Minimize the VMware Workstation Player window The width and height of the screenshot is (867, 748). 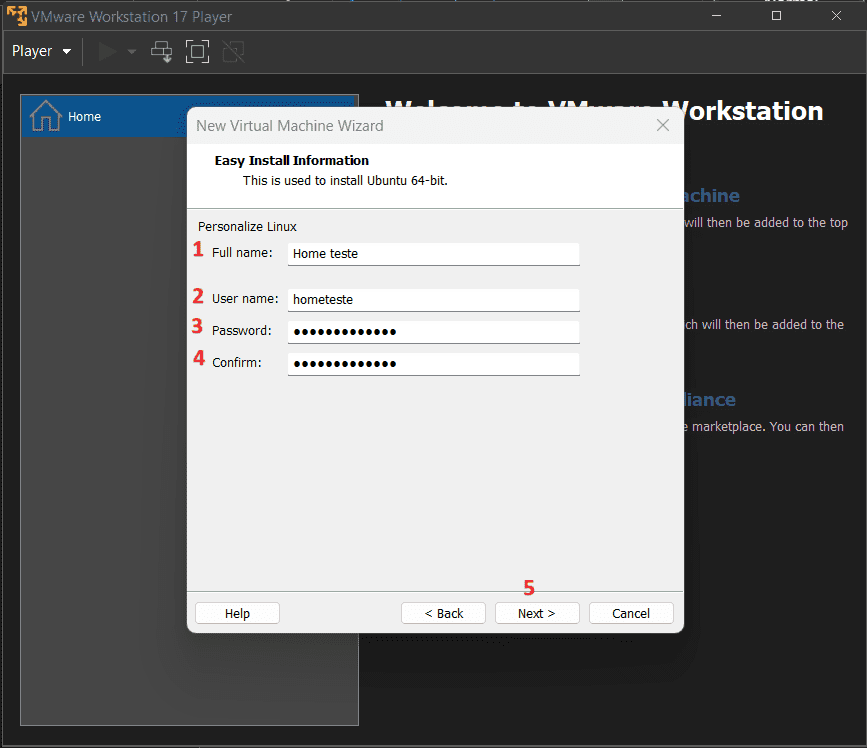click(716, 16)
